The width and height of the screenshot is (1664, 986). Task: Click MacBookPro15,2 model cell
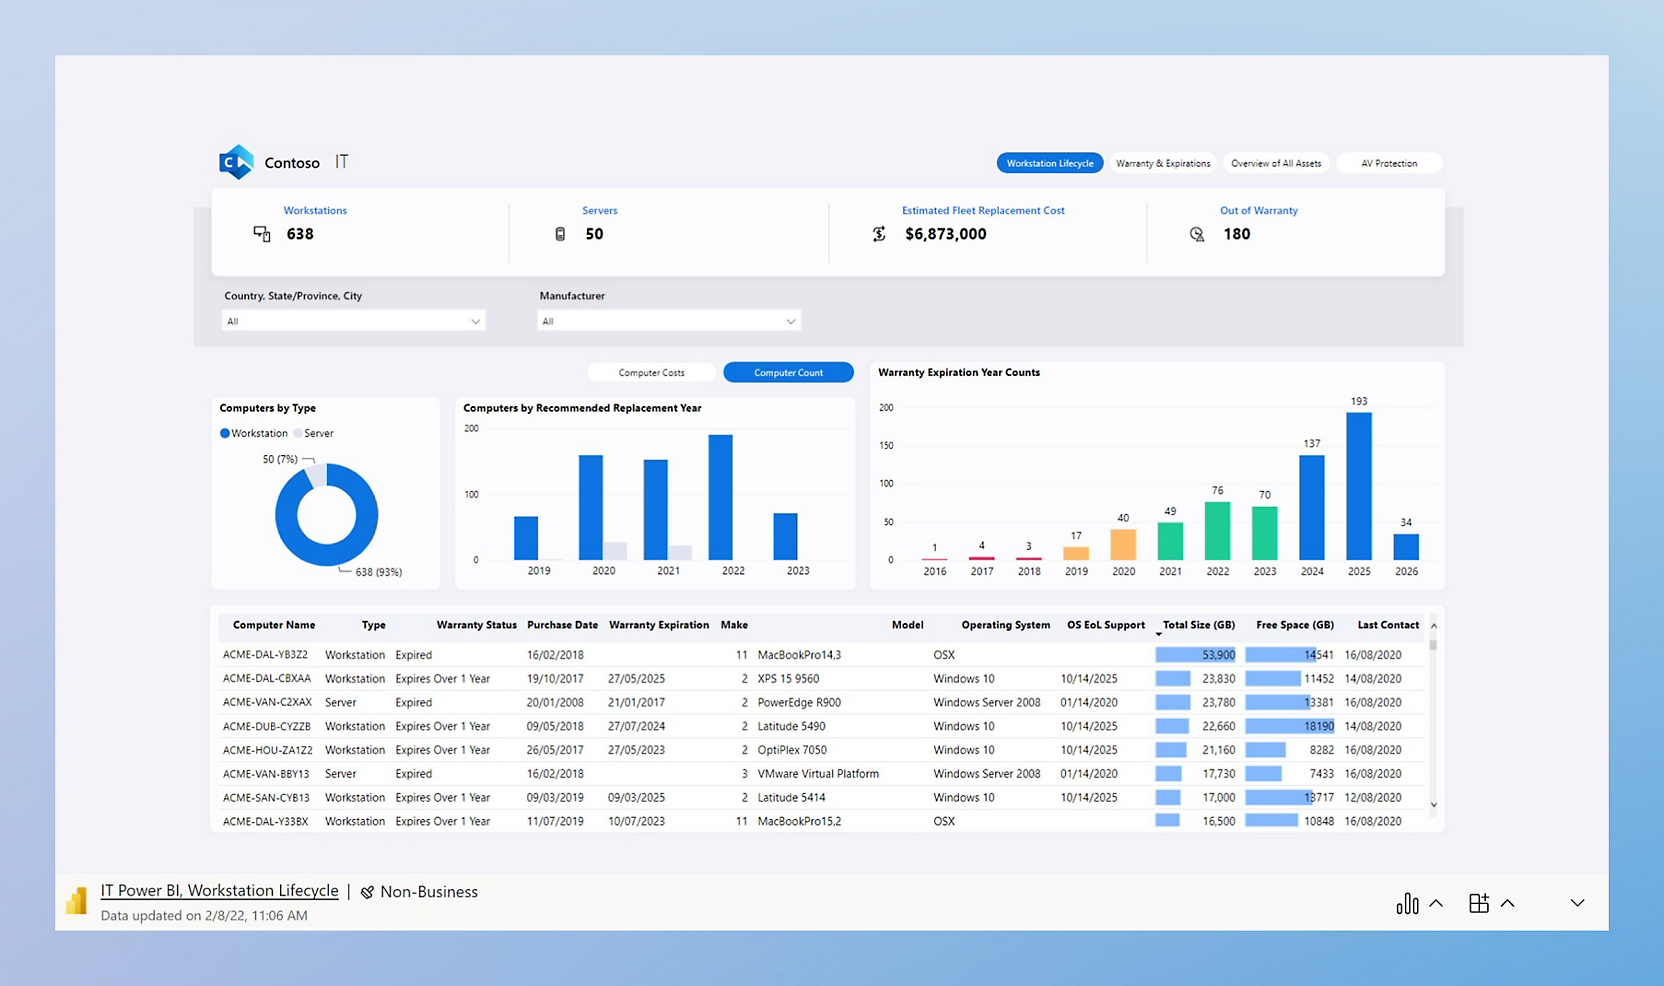click(799, 821)
